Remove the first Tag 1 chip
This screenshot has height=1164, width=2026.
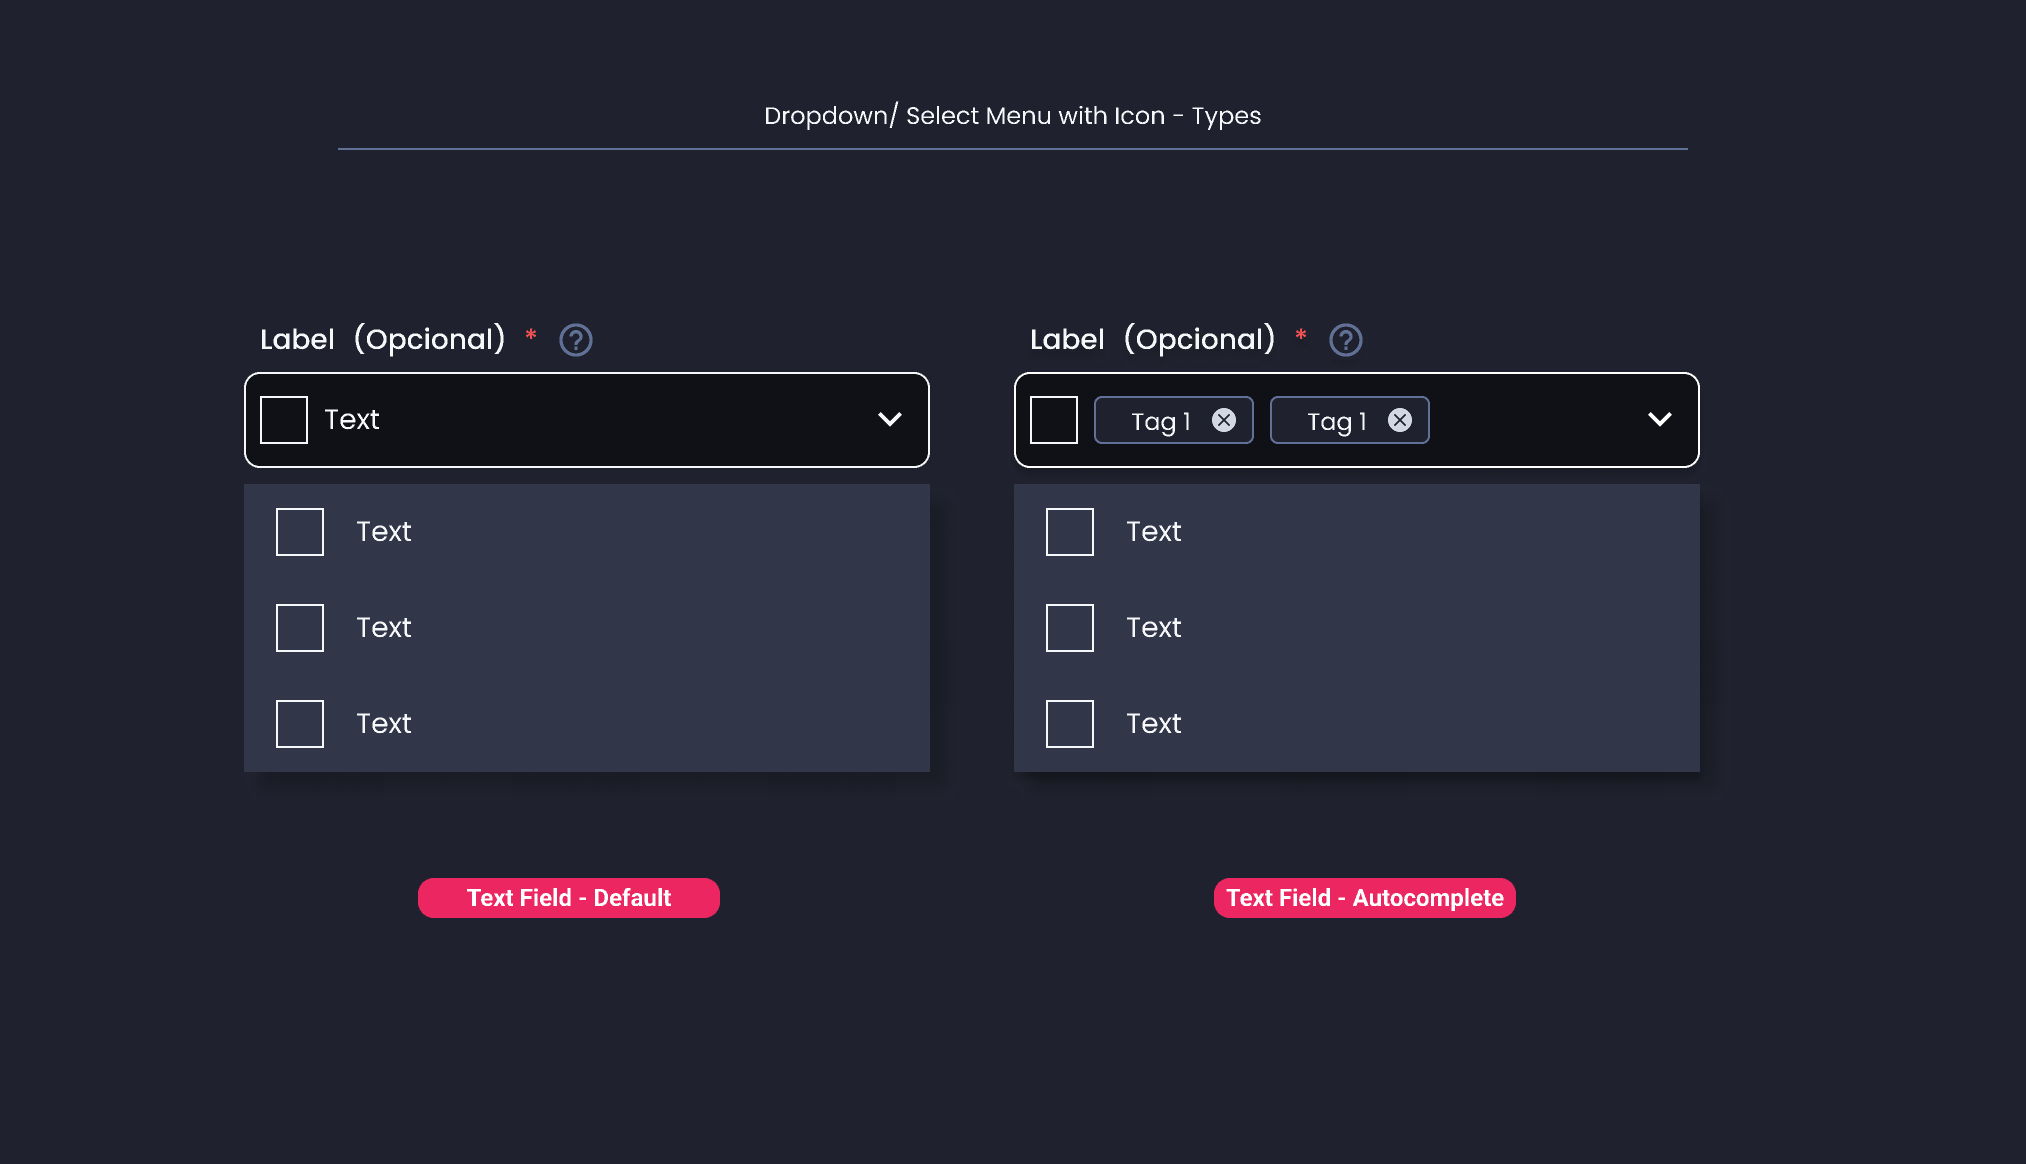click(1225, 420)
